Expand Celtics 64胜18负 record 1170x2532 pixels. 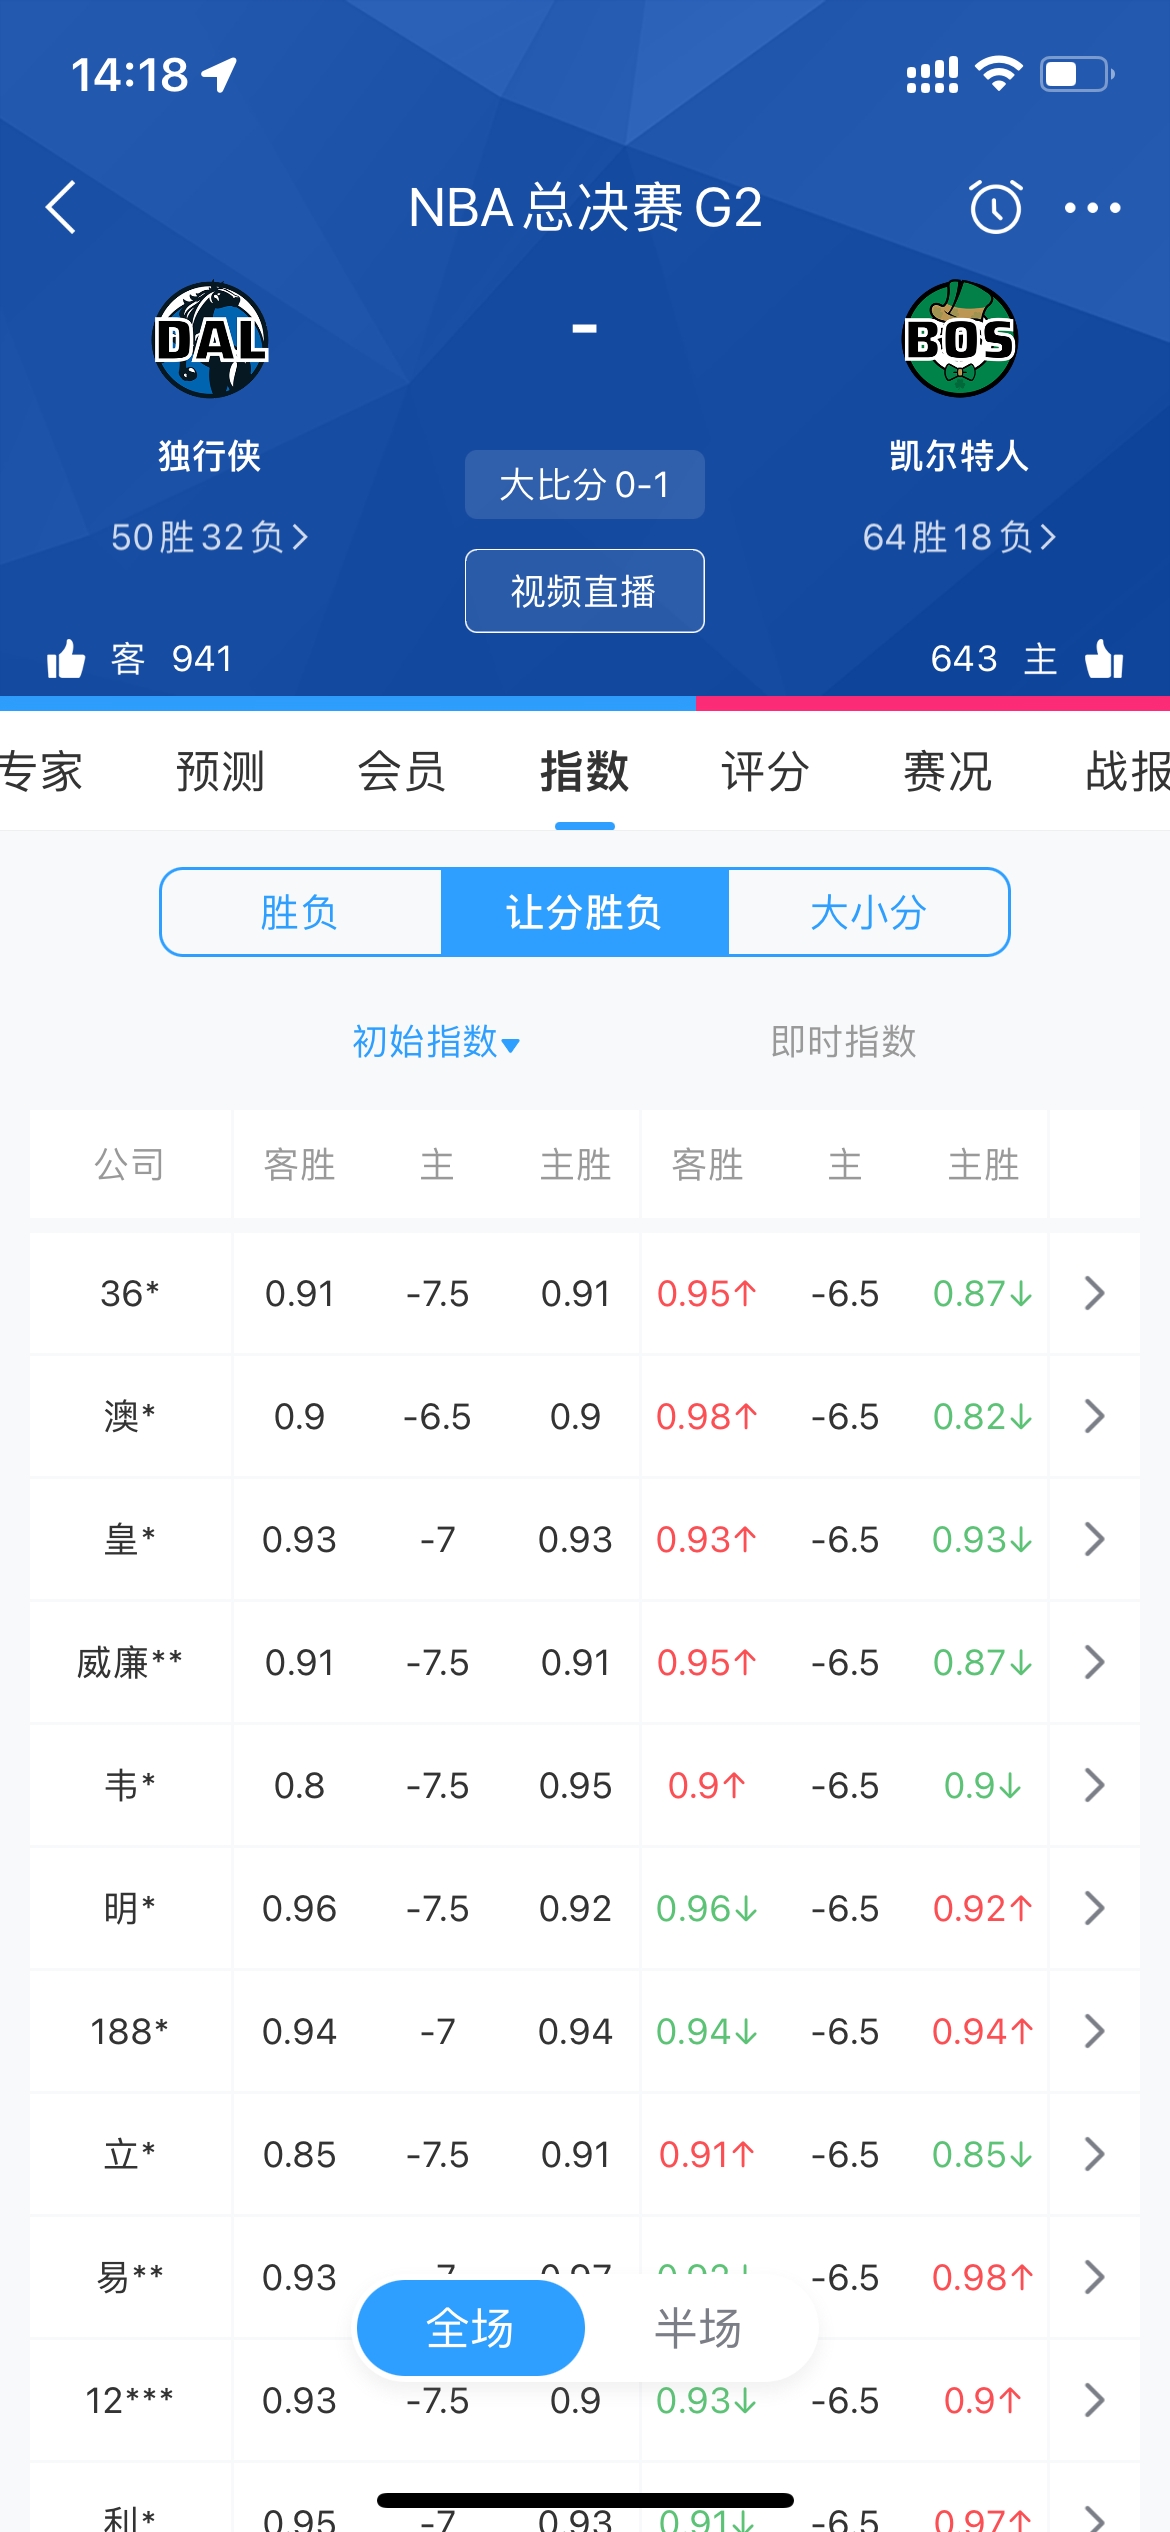[x=959, y=537]
